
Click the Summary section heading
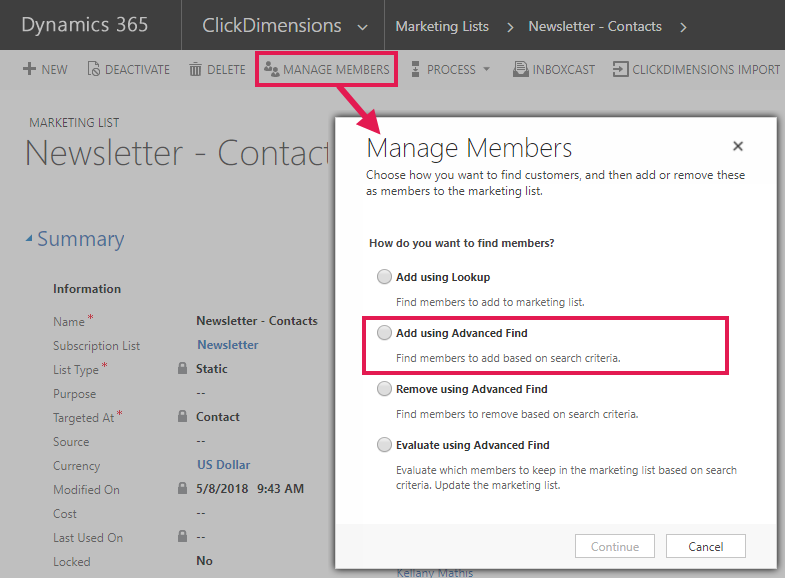coord(81,239)
